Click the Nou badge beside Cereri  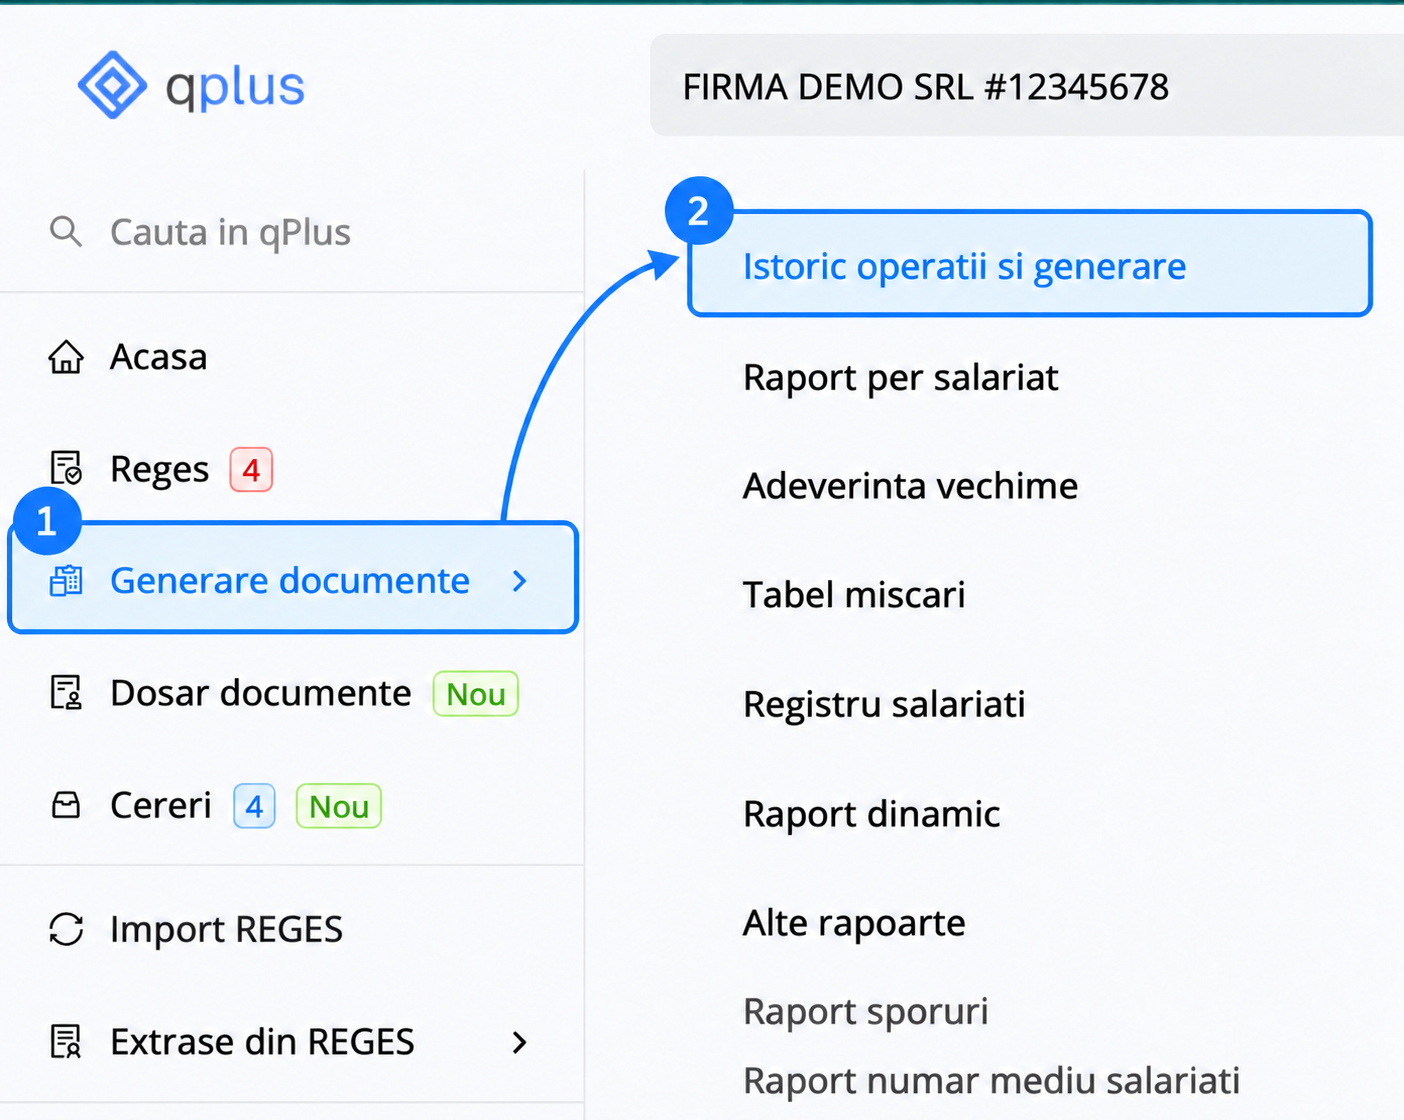(339, 806)
